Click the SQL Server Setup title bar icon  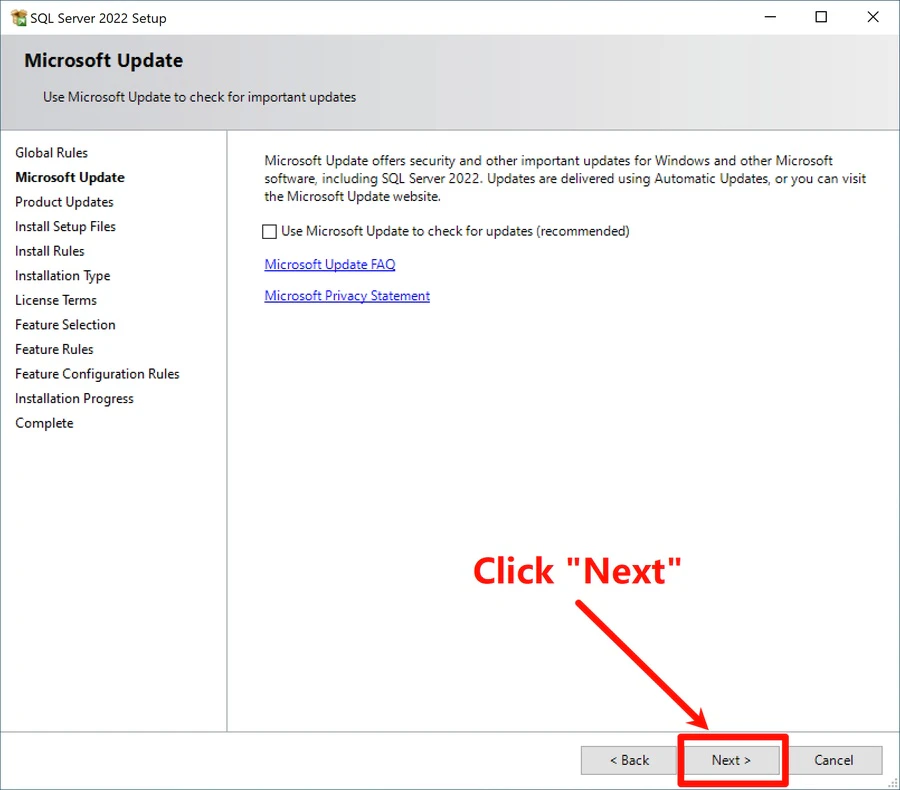(x=18, y=18)
